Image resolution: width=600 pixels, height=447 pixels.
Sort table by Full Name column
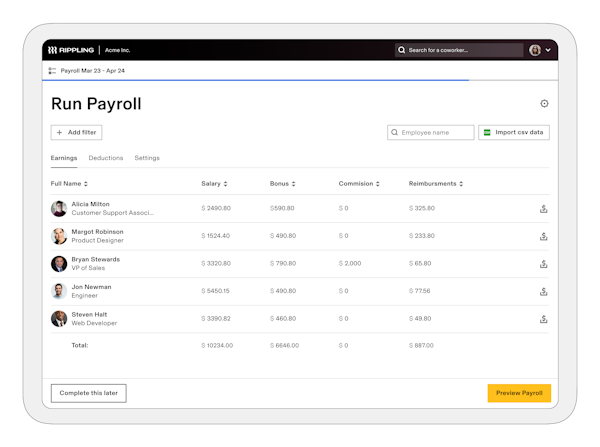tap(69, 184)
